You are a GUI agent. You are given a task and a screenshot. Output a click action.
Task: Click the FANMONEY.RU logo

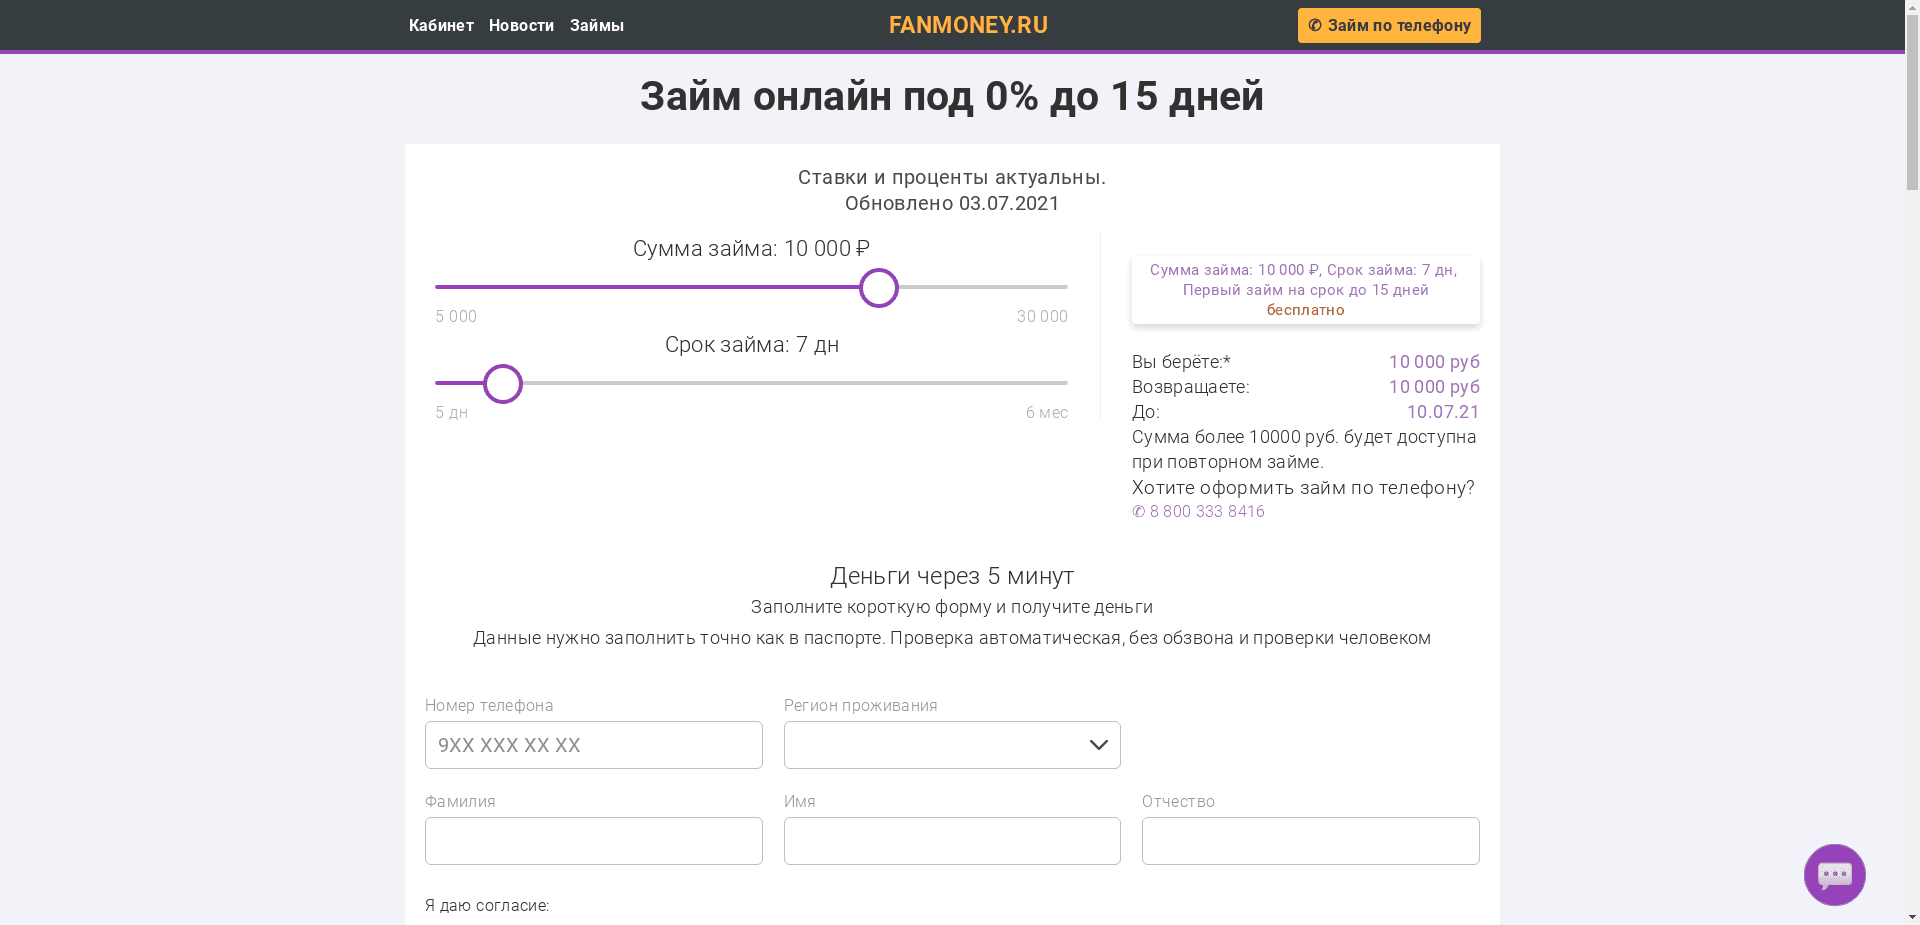pyautogui.click(x=967, y=25)
